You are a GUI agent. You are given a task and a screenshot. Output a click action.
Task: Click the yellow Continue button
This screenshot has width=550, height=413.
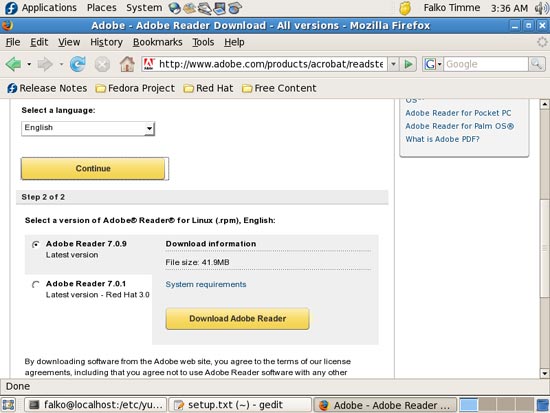93,168
